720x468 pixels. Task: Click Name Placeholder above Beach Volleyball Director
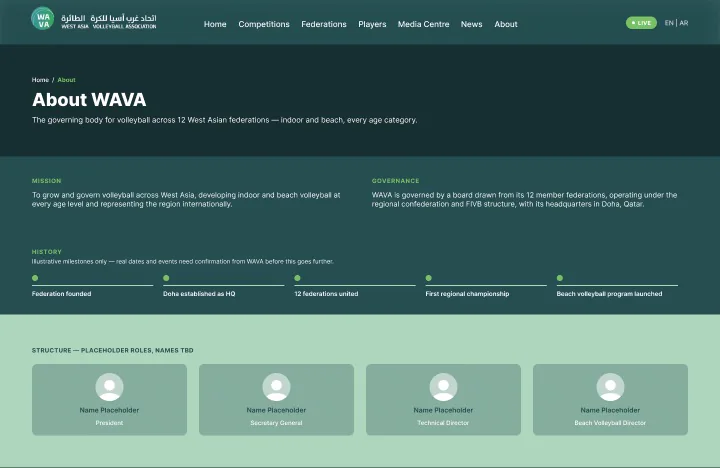[610, 410]
